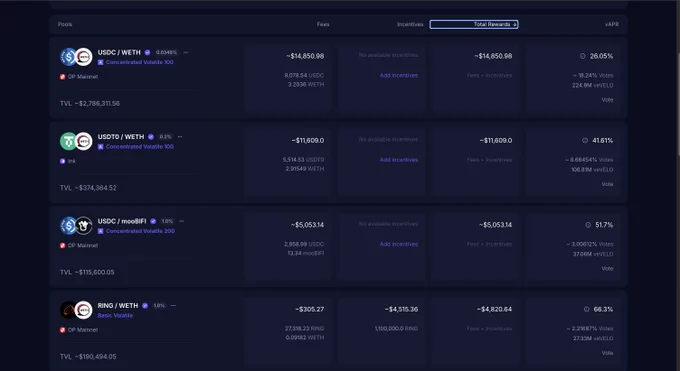Open the Concentrated Volatile 100 link under USDC / WETH

[140, 62]
